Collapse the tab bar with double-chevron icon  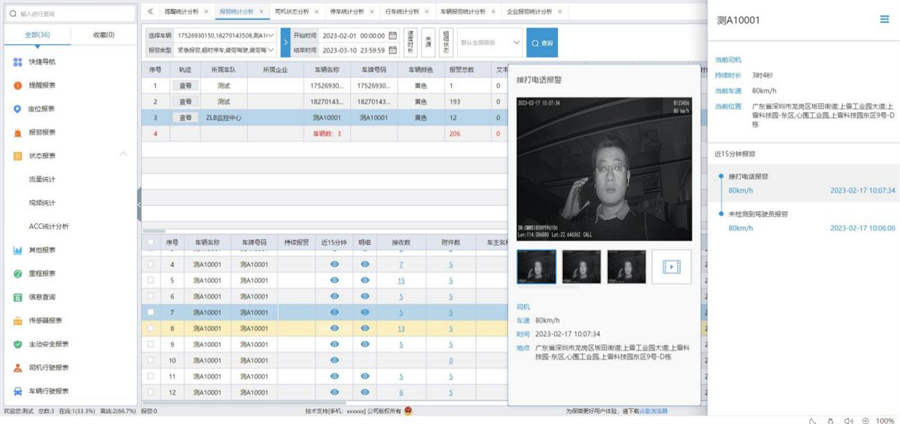coord(150,11)
